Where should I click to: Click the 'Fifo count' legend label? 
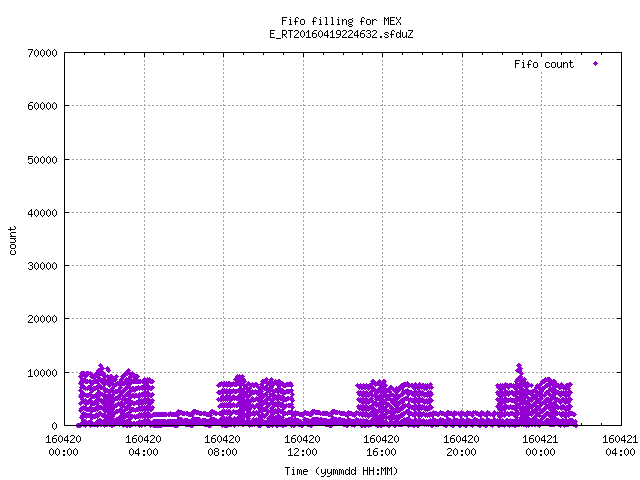point(544,64)
